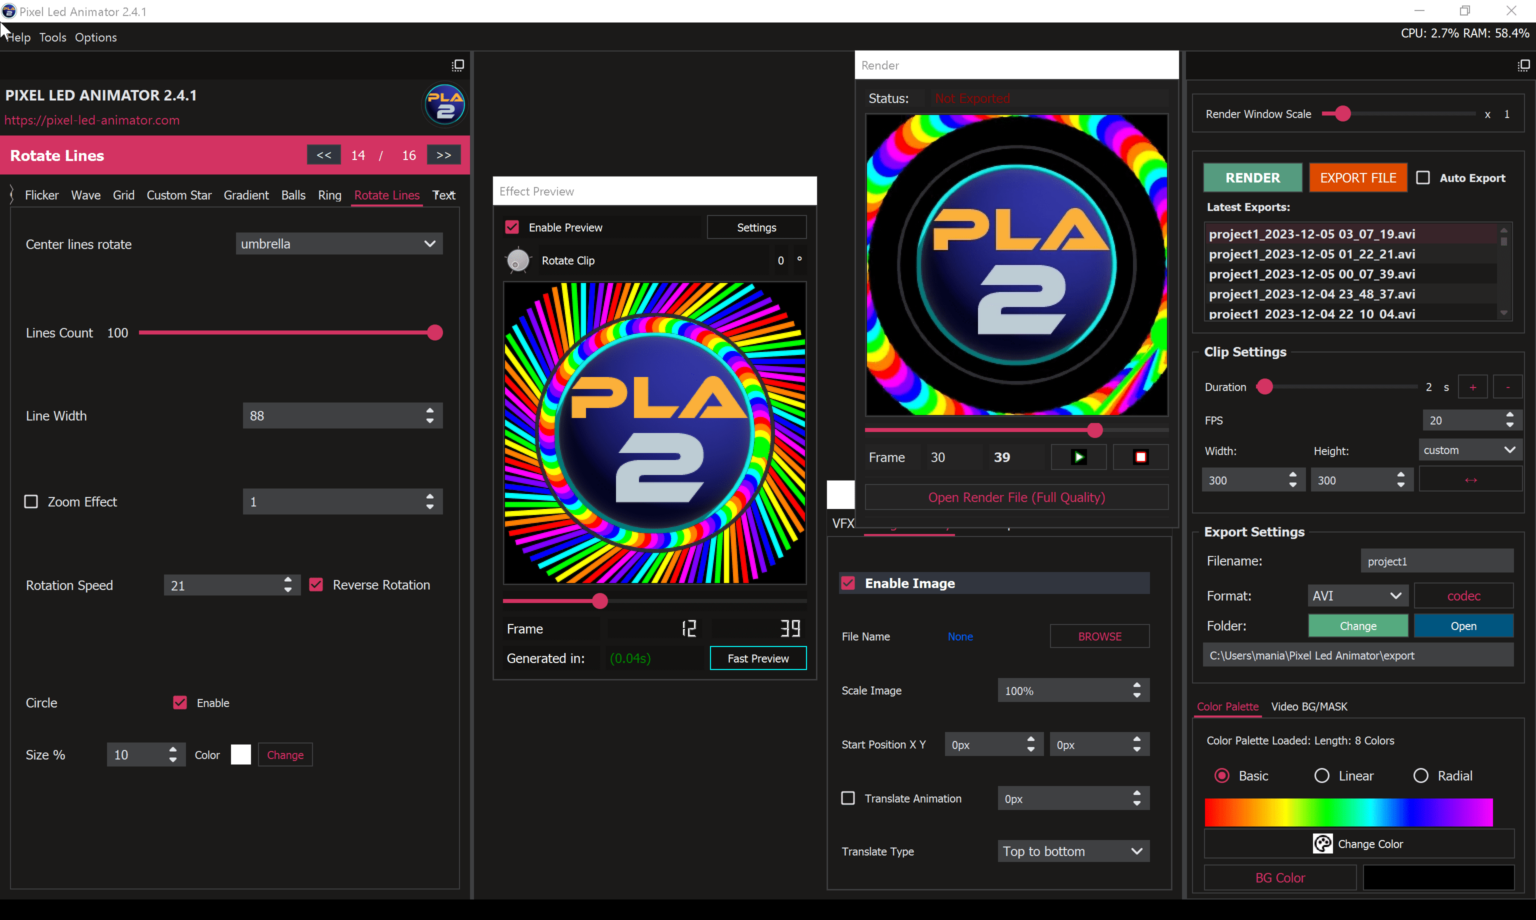
Task: Select the project1_2023-12-05 03_07_19.avi export
Action: [1311, 233]
